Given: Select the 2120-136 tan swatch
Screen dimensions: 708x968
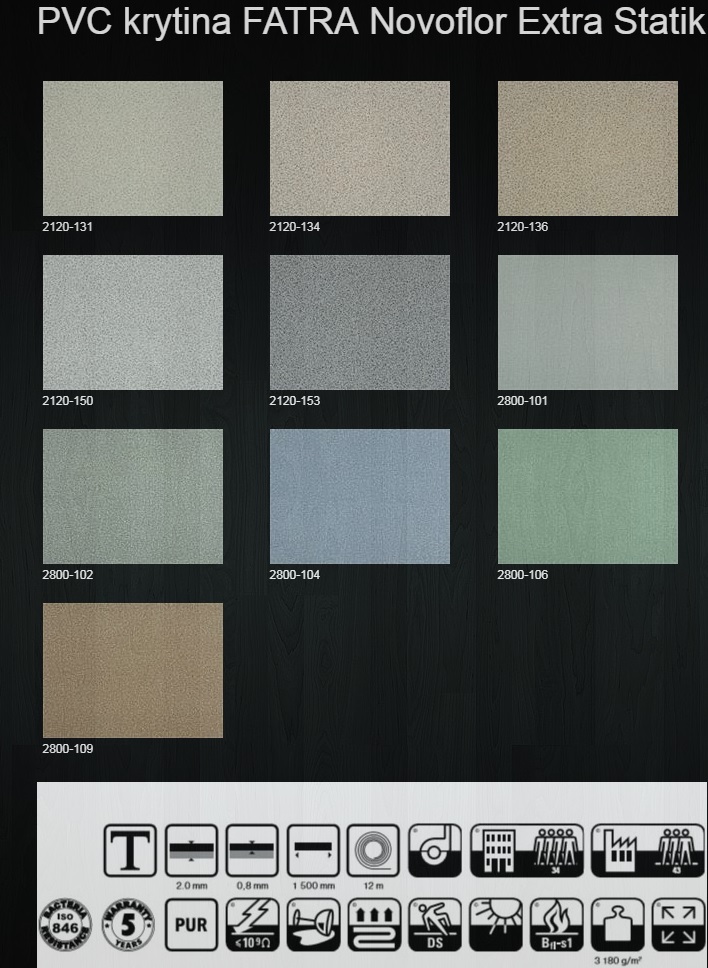Looking at the screenshot, I should (588, 148).
